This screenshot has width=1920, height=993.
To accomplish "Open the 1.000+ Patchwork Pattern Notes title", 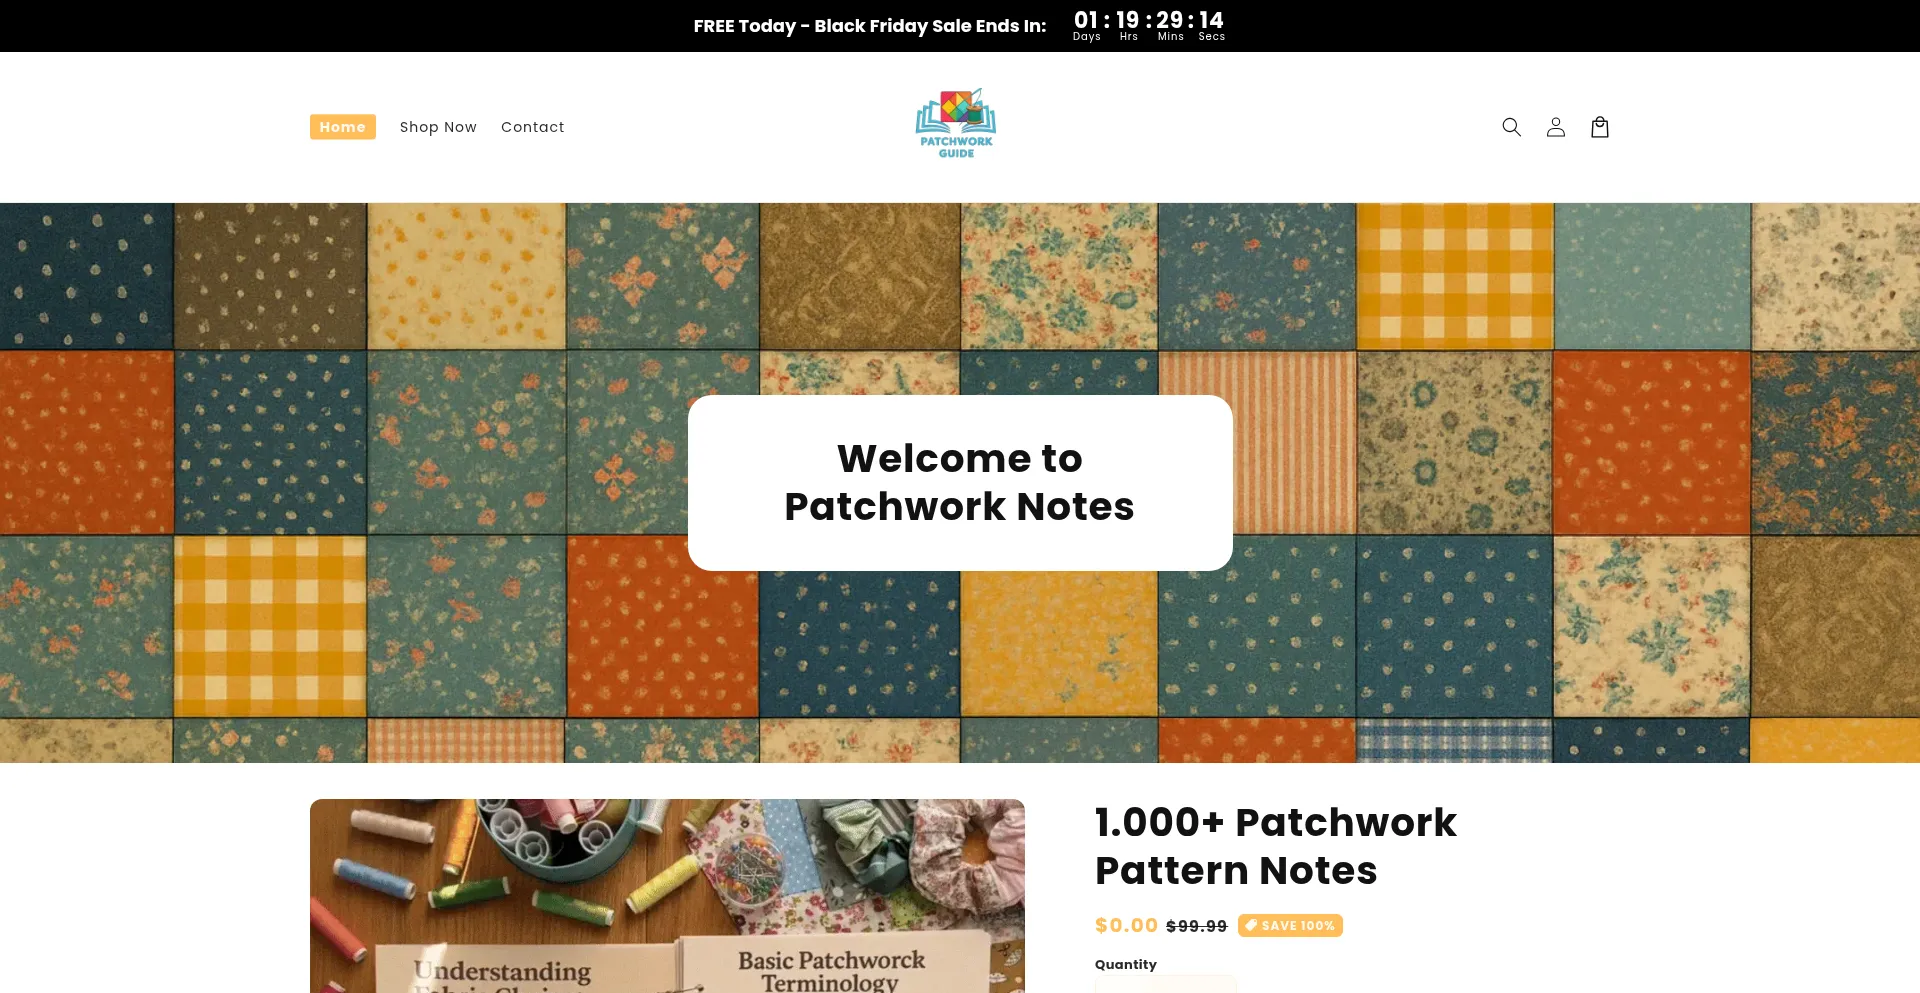I will pyautogui.click(x=1275, y=846).
